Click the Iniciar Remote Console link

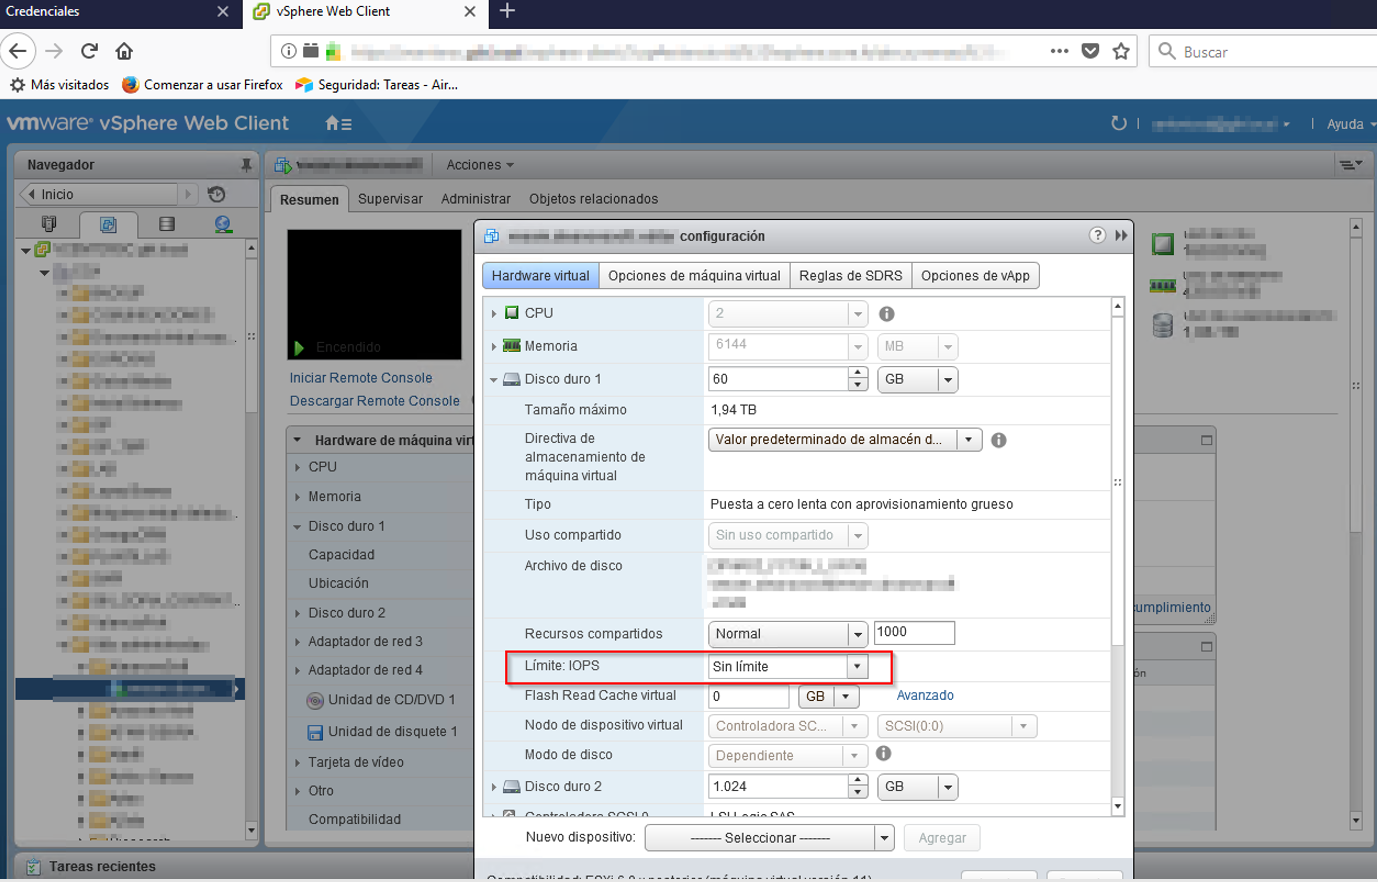tap(361, 378)
